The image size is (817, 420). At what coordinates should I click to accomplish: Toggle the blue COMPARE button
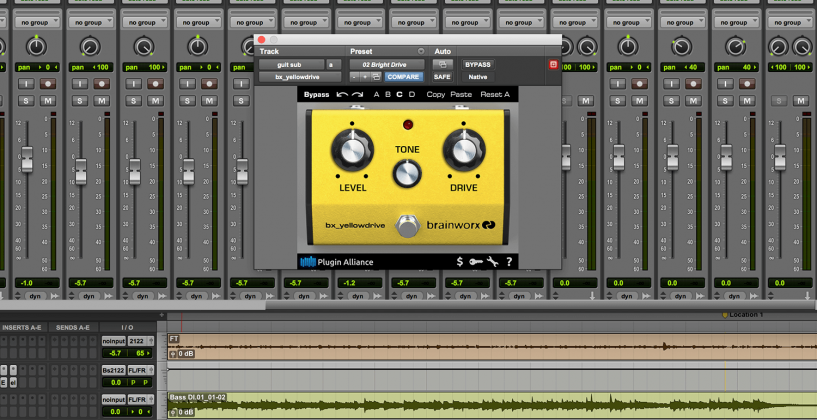click(x=404, y=77)
